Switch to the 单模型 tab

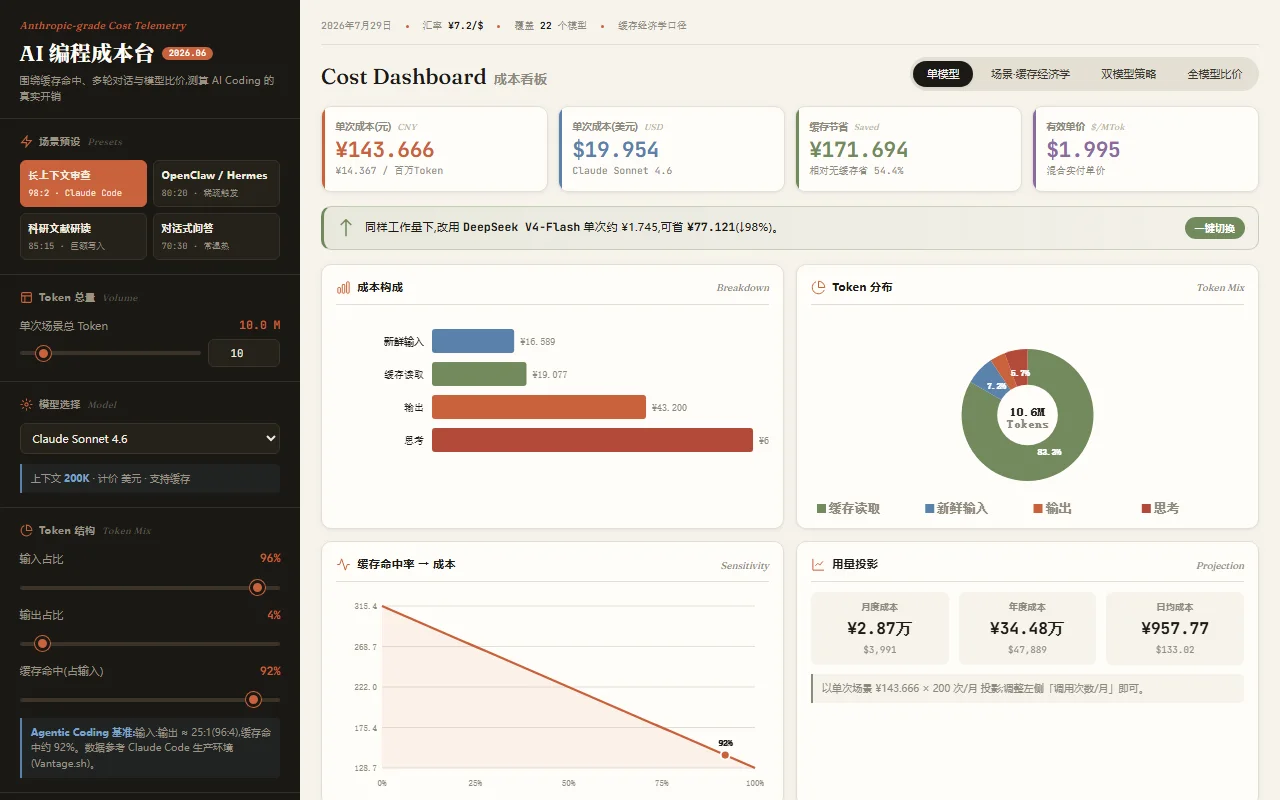pos(943,74)
